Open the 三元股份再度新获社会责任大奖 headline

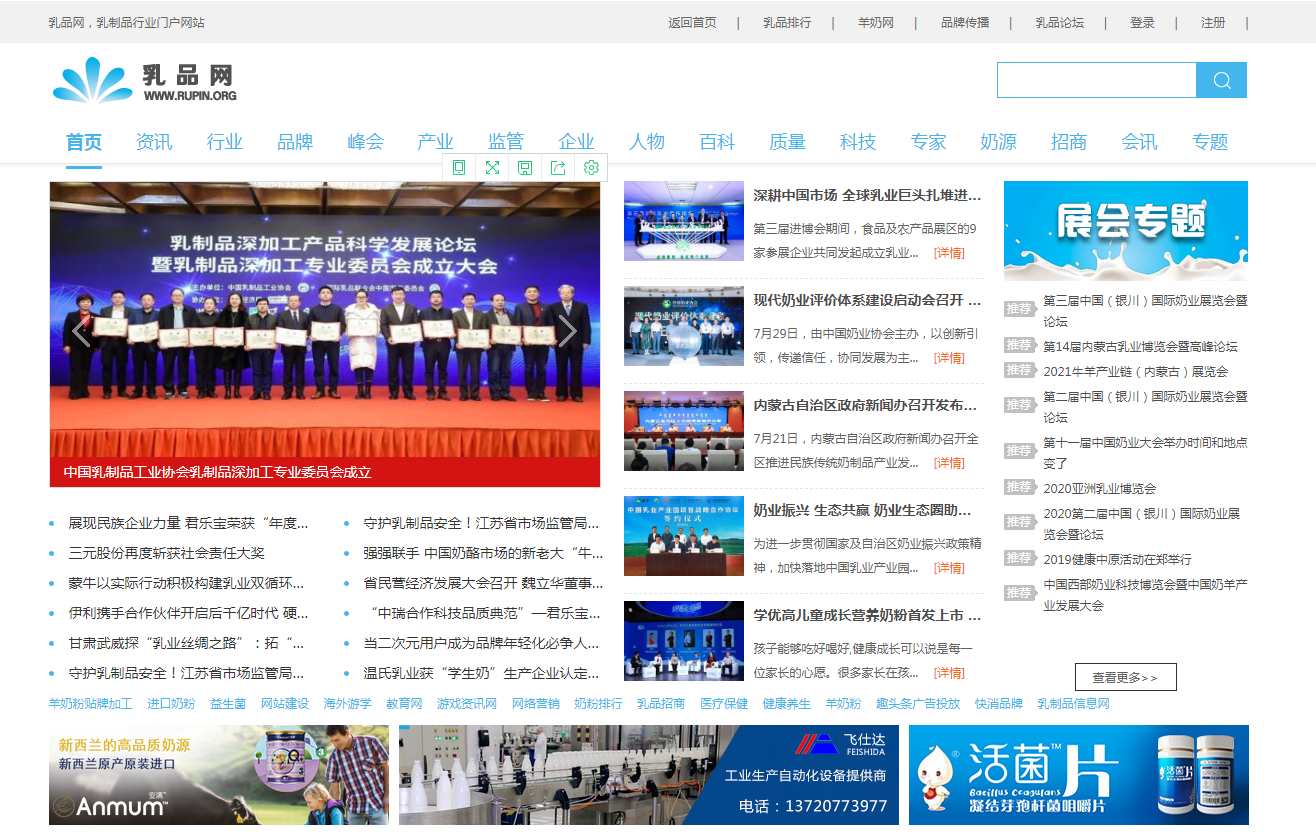166,553
